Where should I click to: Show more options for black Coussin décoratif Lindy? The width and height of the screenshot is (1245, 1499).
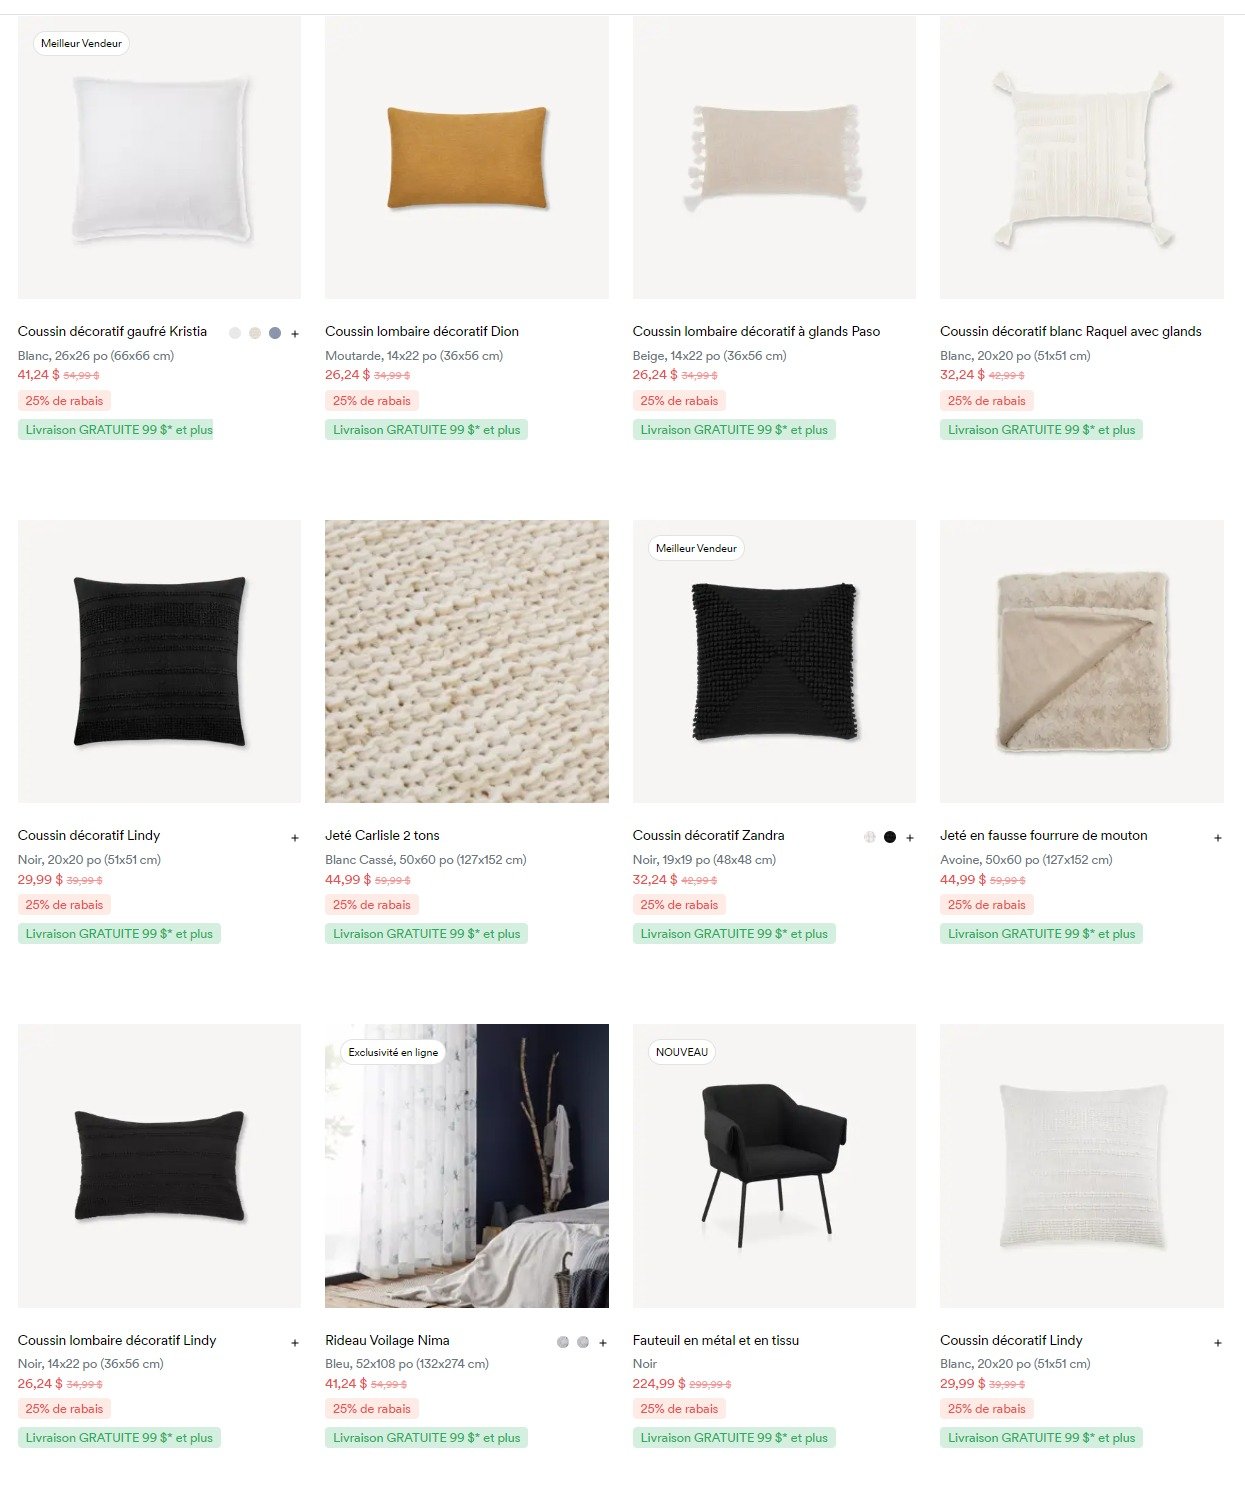click(x=295, y=838)
